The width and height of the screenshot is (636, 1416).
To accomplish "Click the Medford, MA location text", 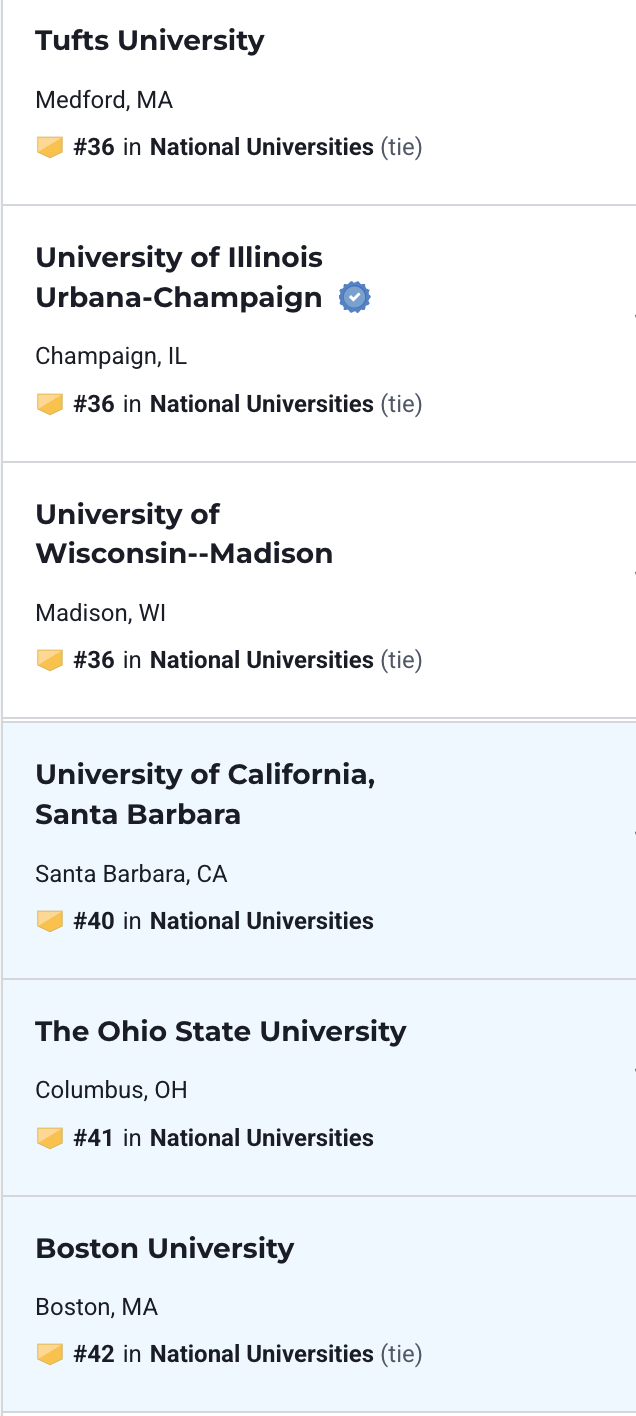I will point(104,100).
